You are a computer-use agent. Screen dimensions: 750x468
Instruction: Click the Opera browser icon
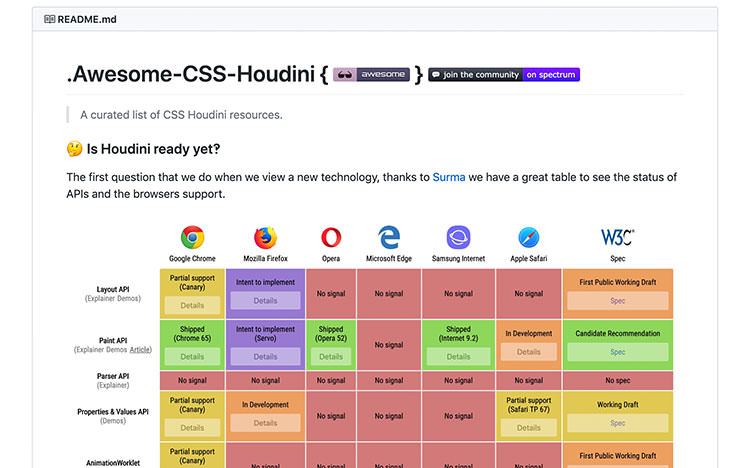point(331,238)
